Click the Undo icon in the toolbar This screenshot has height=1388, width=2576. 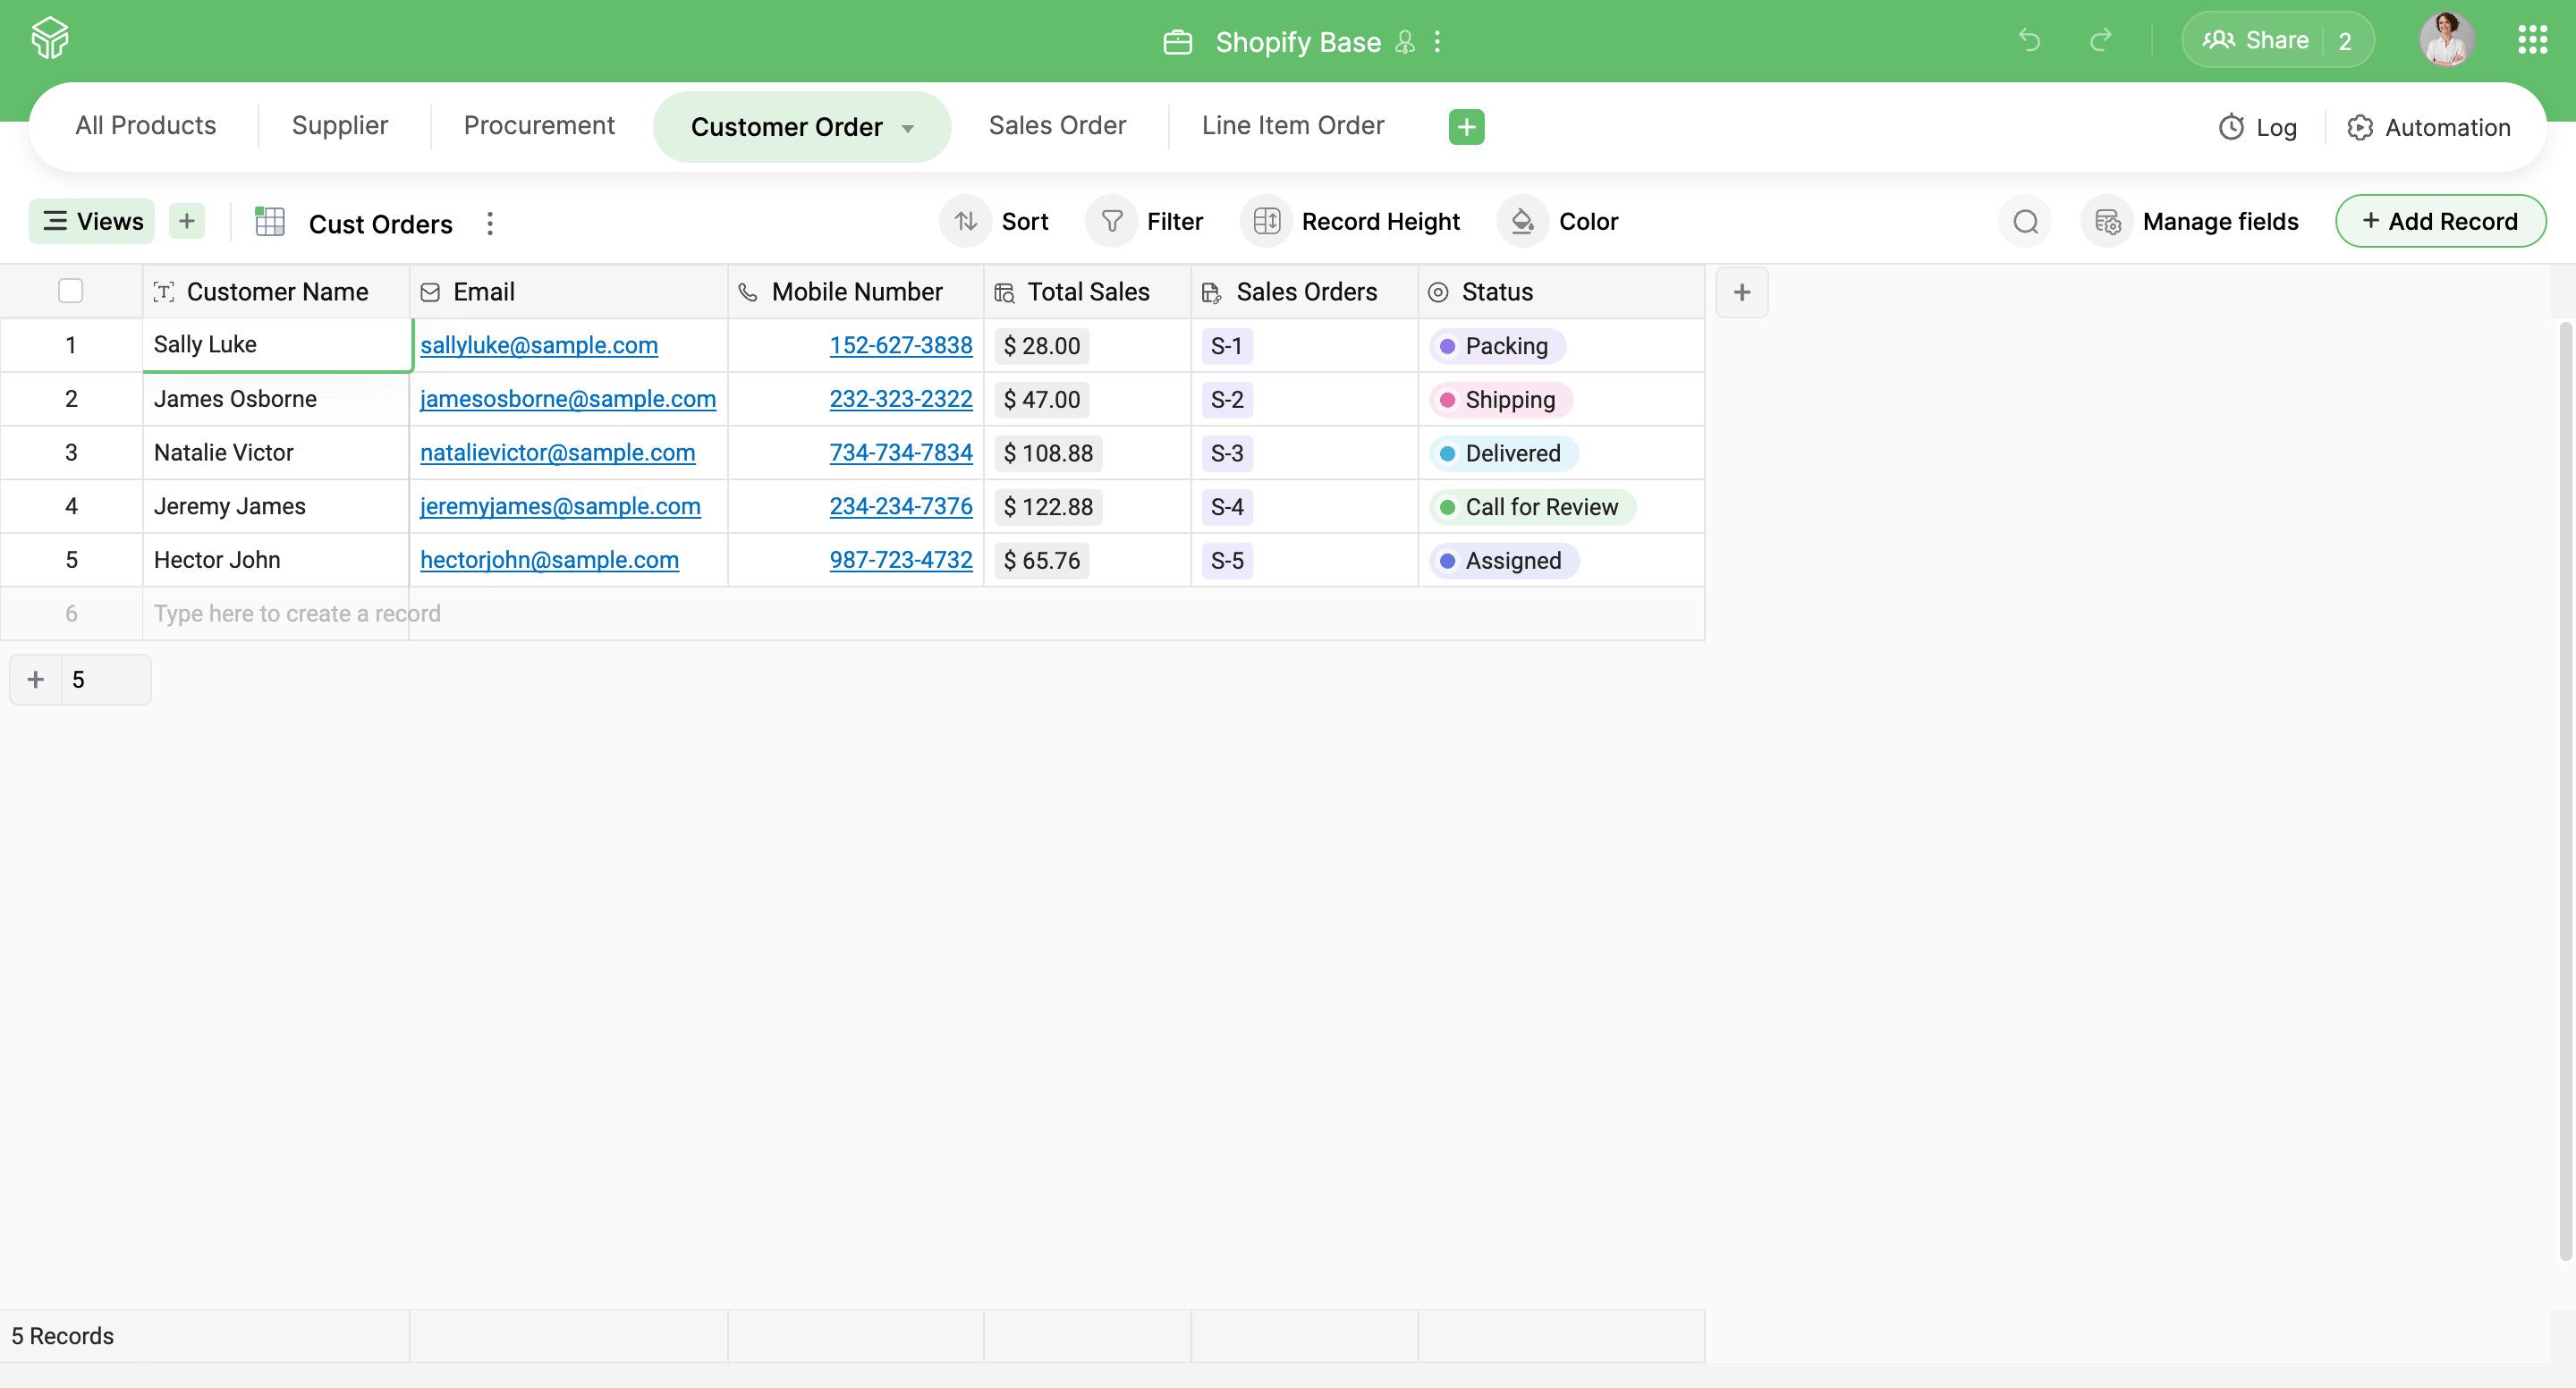(x=2029, y=39)
